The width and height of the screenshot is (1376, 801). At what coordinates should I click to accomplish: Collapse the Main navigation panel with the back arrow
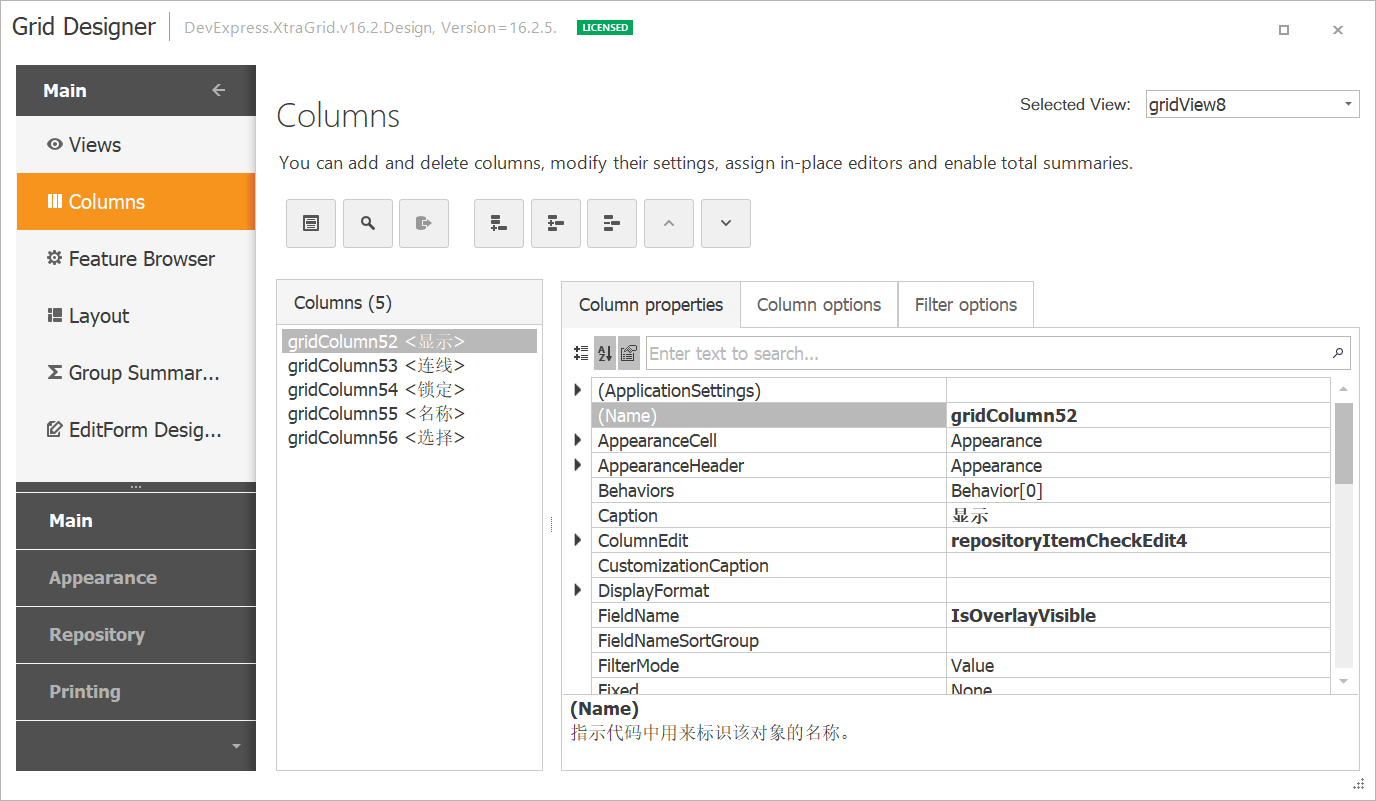click(219, 90)
